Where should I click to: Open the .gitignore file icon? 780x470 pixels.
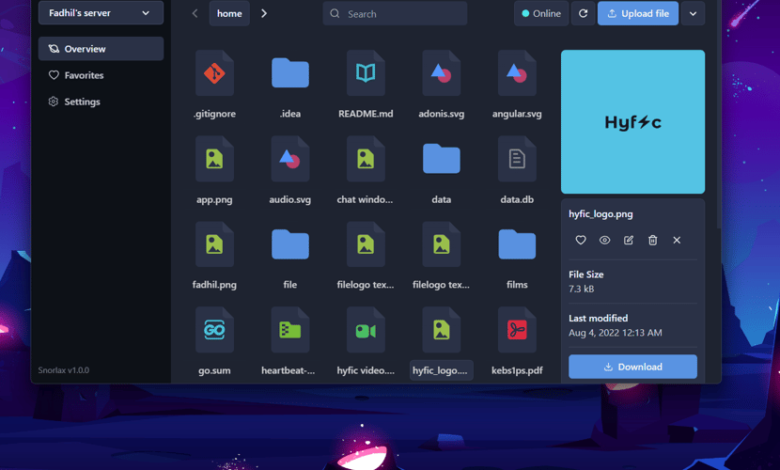214,73
